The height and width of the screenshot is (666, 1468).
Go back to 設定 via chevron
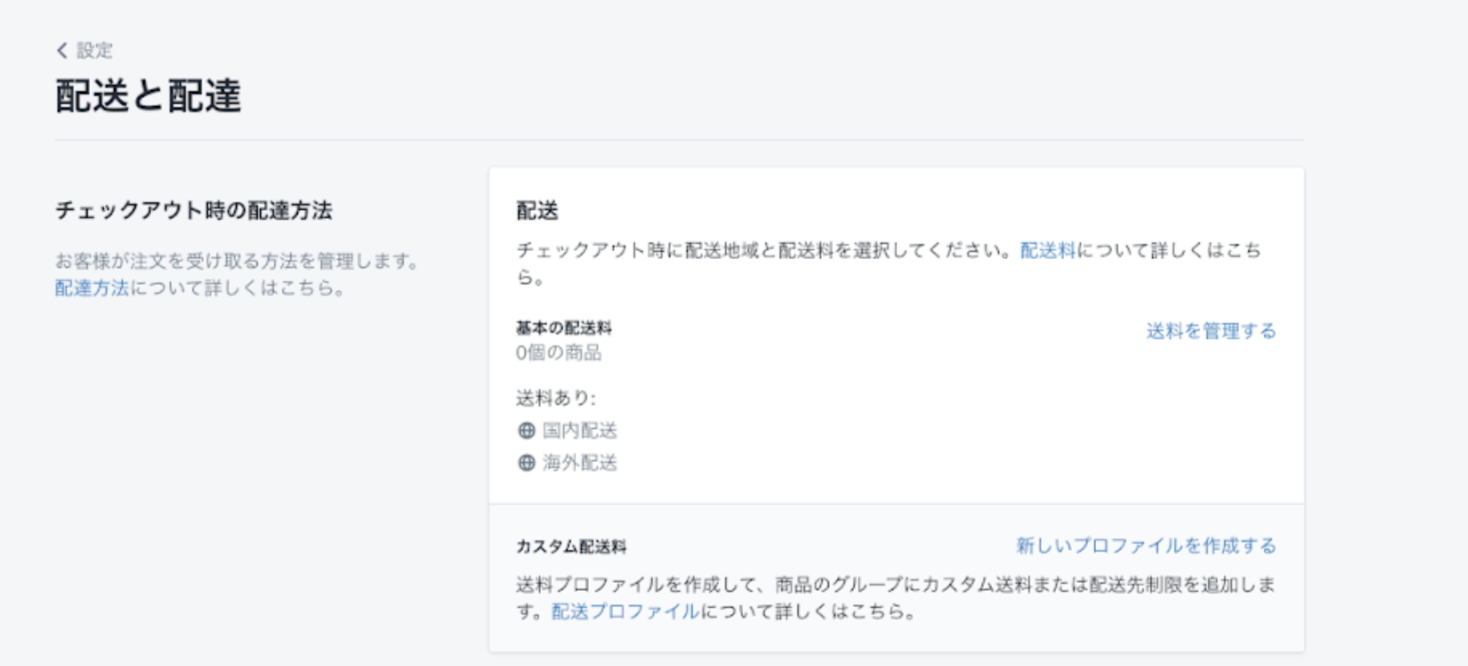[62, 50]
